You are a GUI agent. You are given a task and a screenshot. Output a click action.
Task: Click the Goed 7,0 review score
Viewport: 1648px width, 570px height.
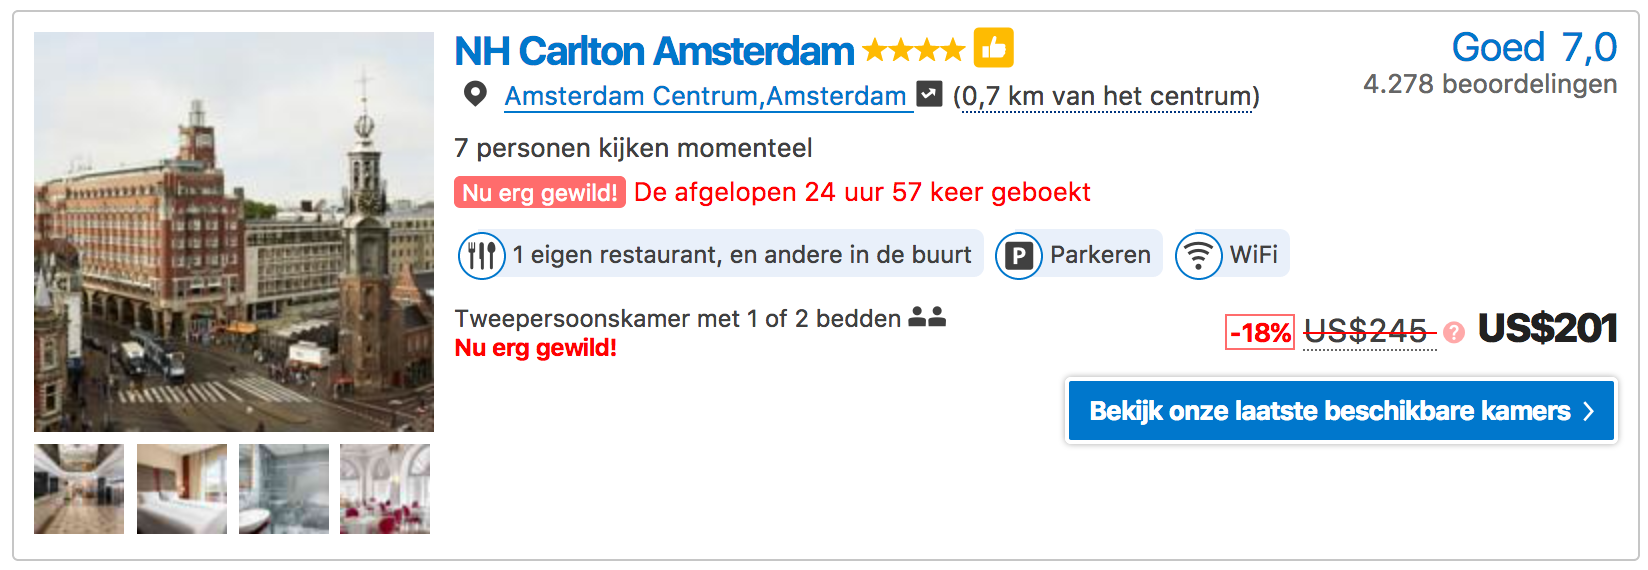click(1533, 47)
